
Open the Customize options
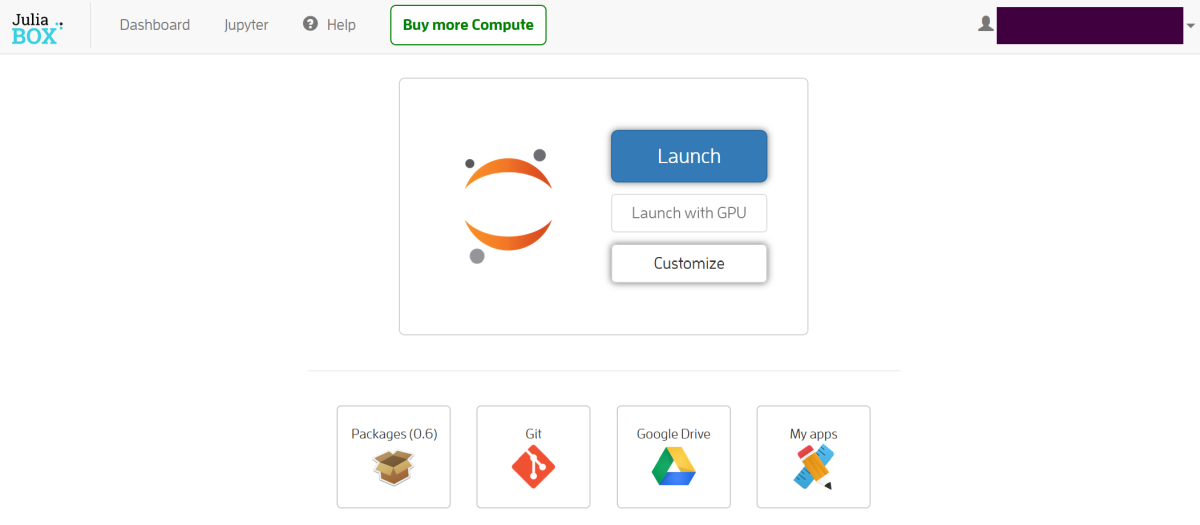[689, 264]
